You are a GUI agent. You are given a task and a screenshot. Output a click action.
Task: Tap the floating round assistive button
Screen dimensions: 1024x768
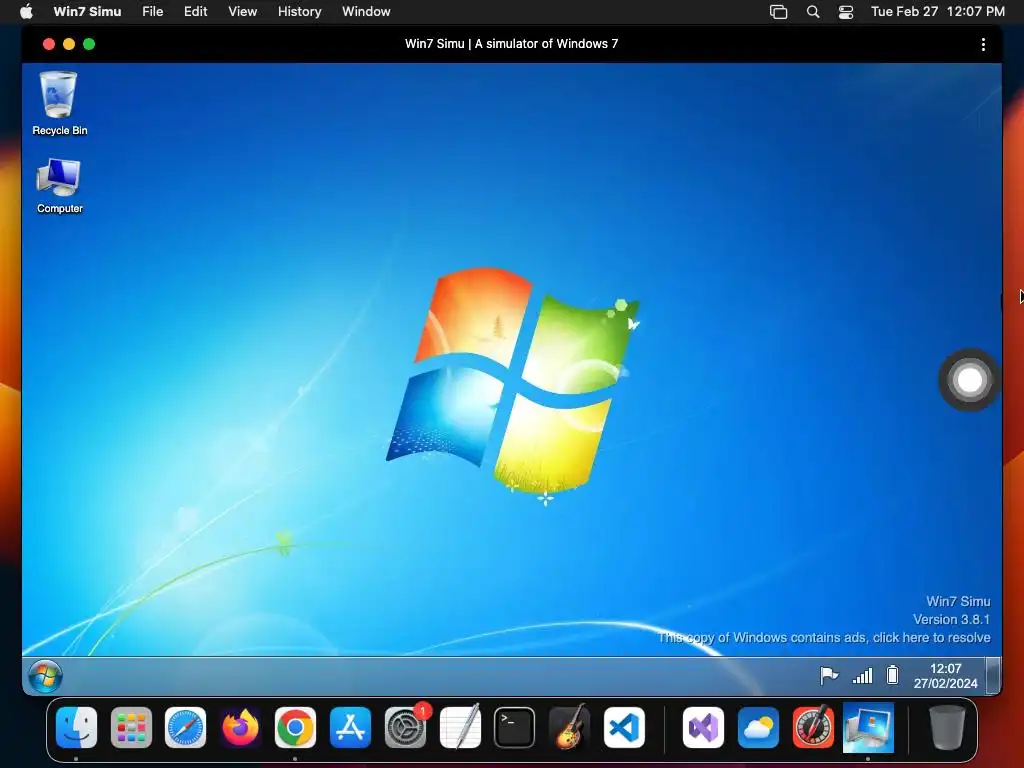click(x=969, y=380)
